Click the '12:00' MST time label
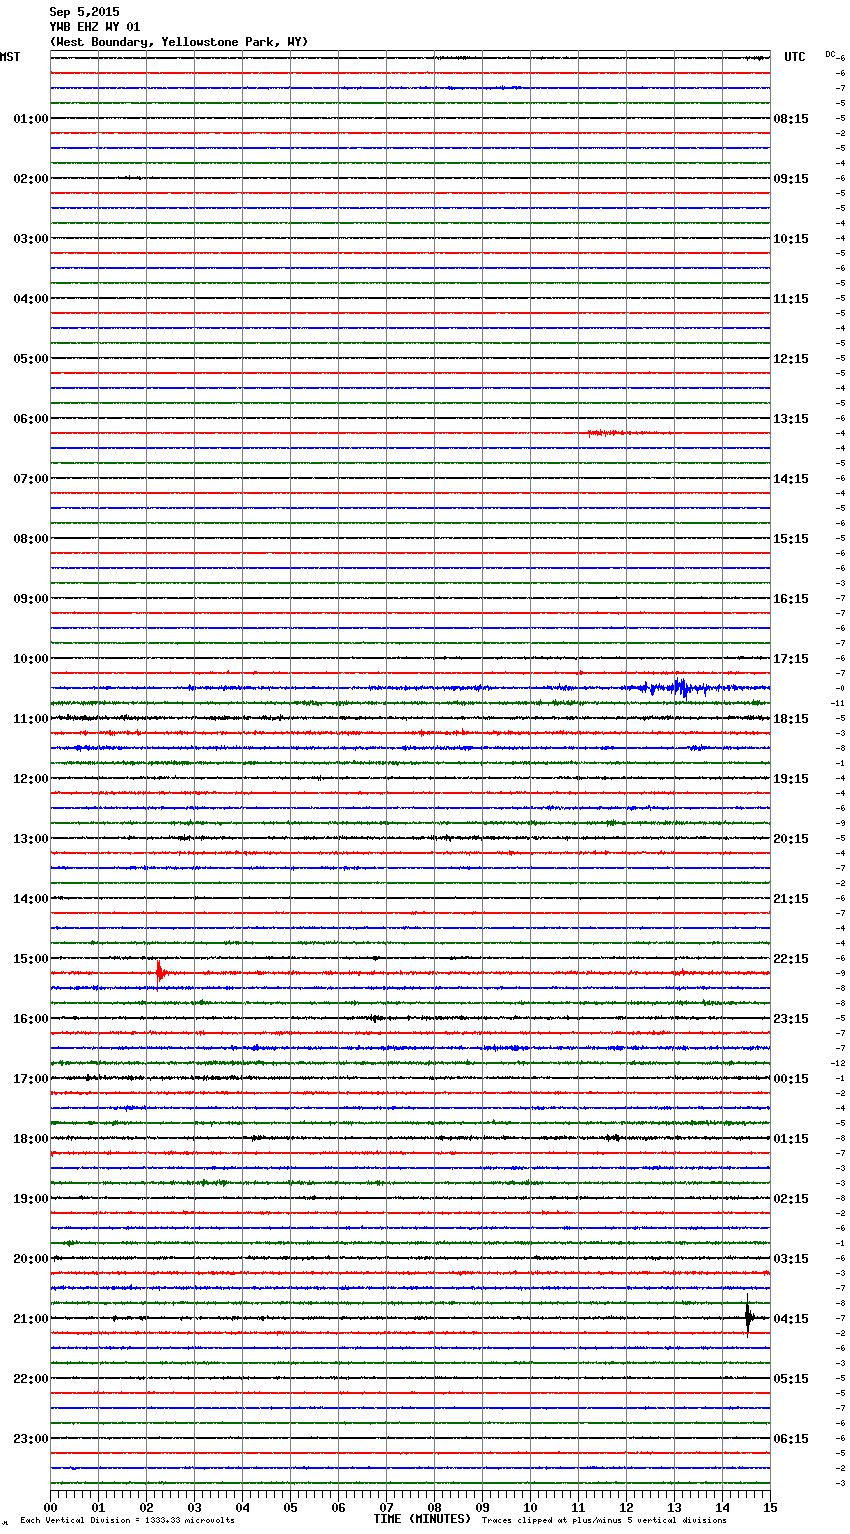 pos(31,778)
